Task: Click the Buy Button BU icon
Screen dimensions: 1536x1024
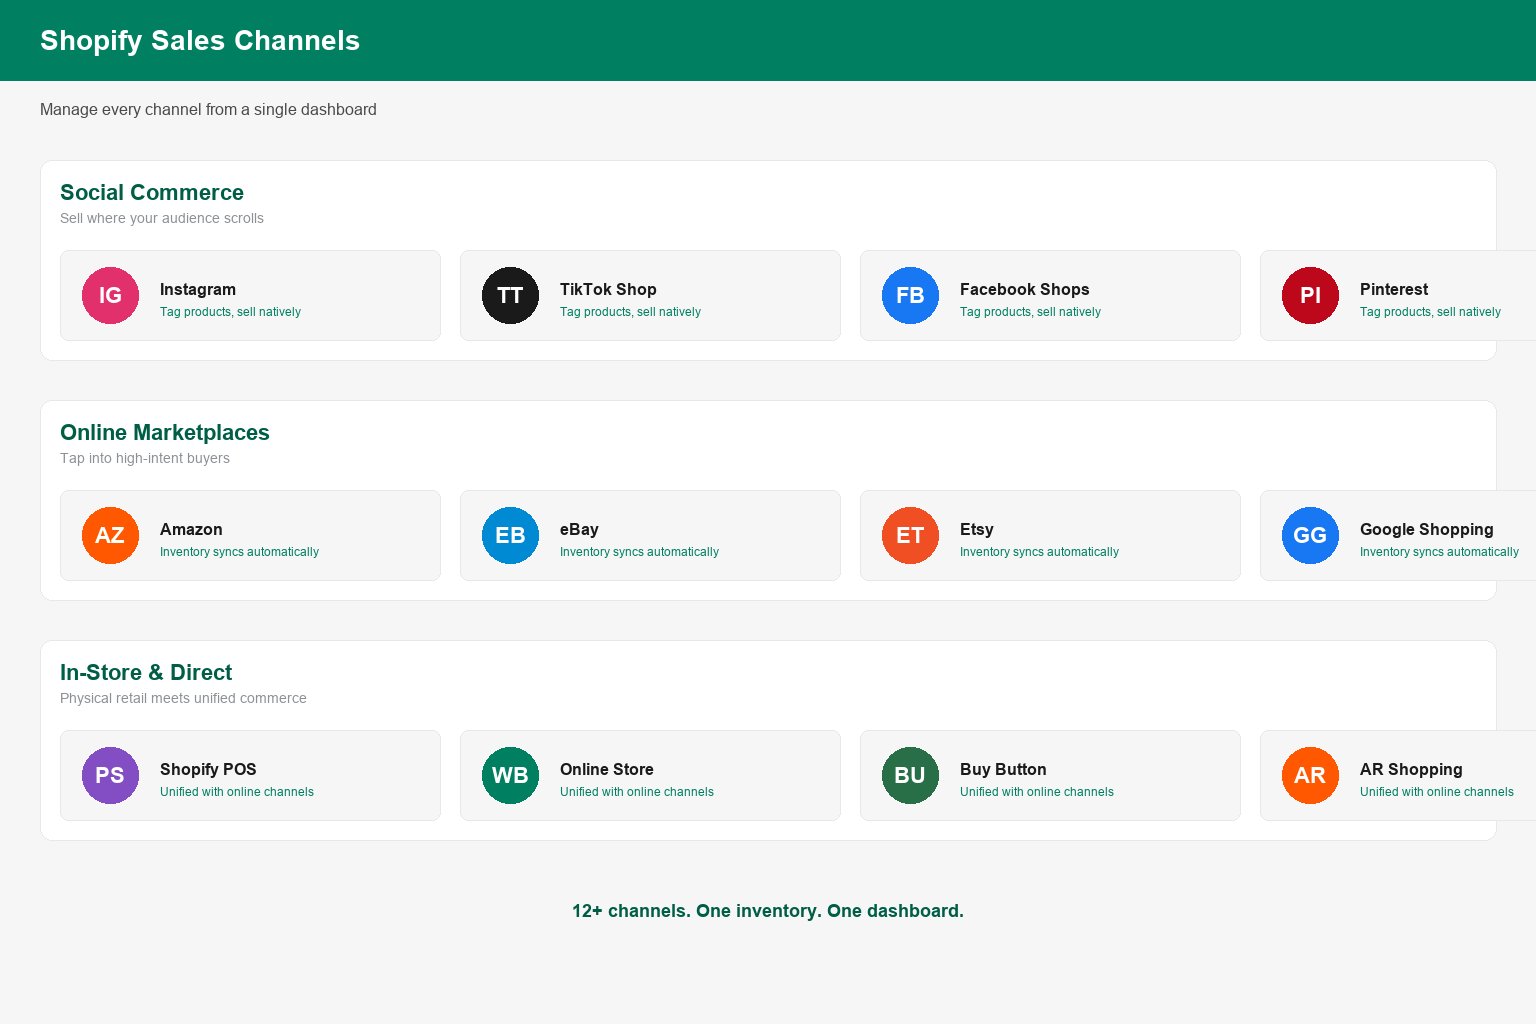Action: 910,775
